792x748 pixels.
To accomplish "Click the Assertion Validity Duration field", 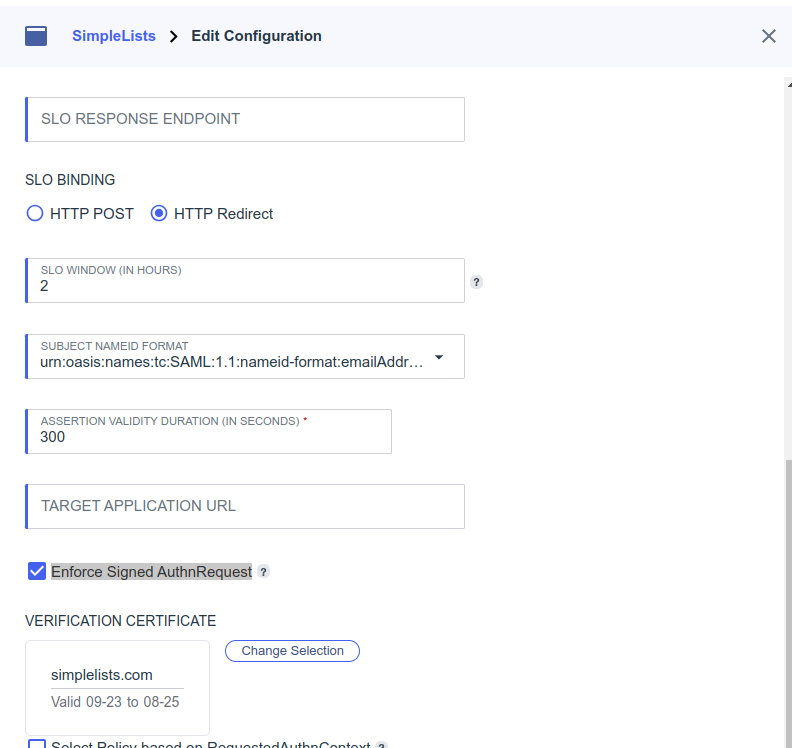I will click(209, 432).
